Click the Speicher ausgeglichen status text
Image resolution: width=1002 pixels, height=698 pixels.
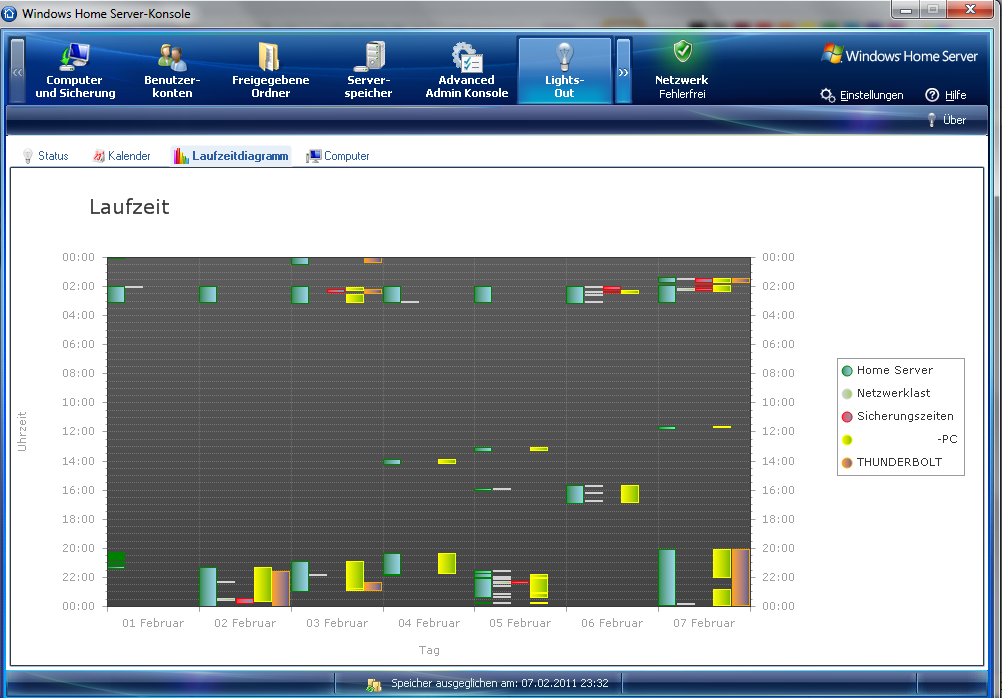[x=500, y=683]
